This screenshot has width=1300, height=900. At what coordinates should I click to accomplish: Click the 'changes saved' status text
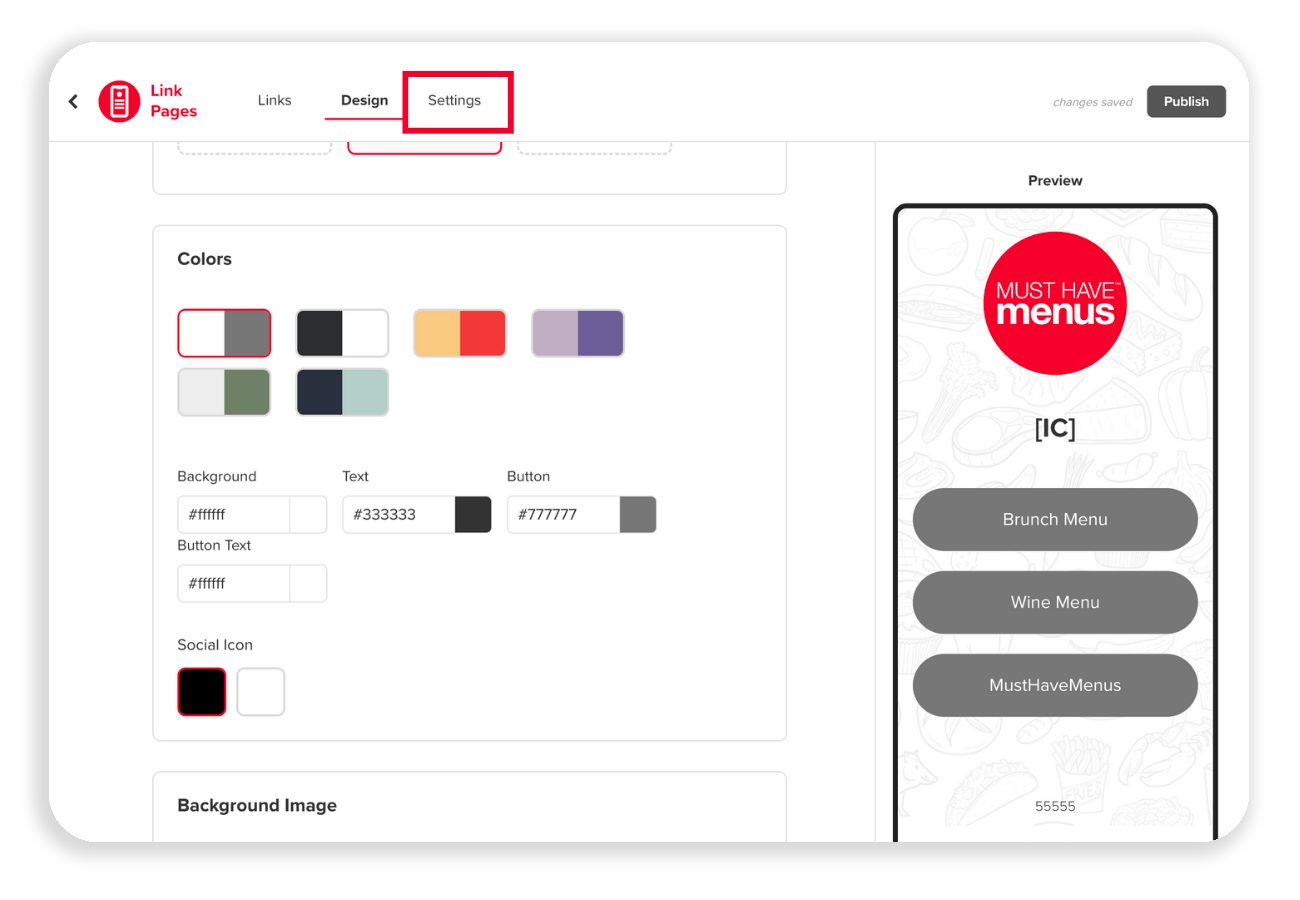(1092, 102)
